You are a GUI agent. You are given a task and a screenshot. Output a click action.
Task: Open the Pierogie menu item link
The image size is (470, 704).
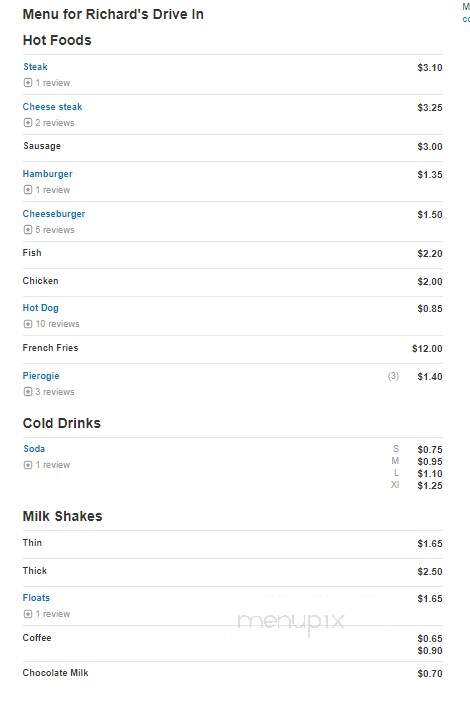coord(41,376)
